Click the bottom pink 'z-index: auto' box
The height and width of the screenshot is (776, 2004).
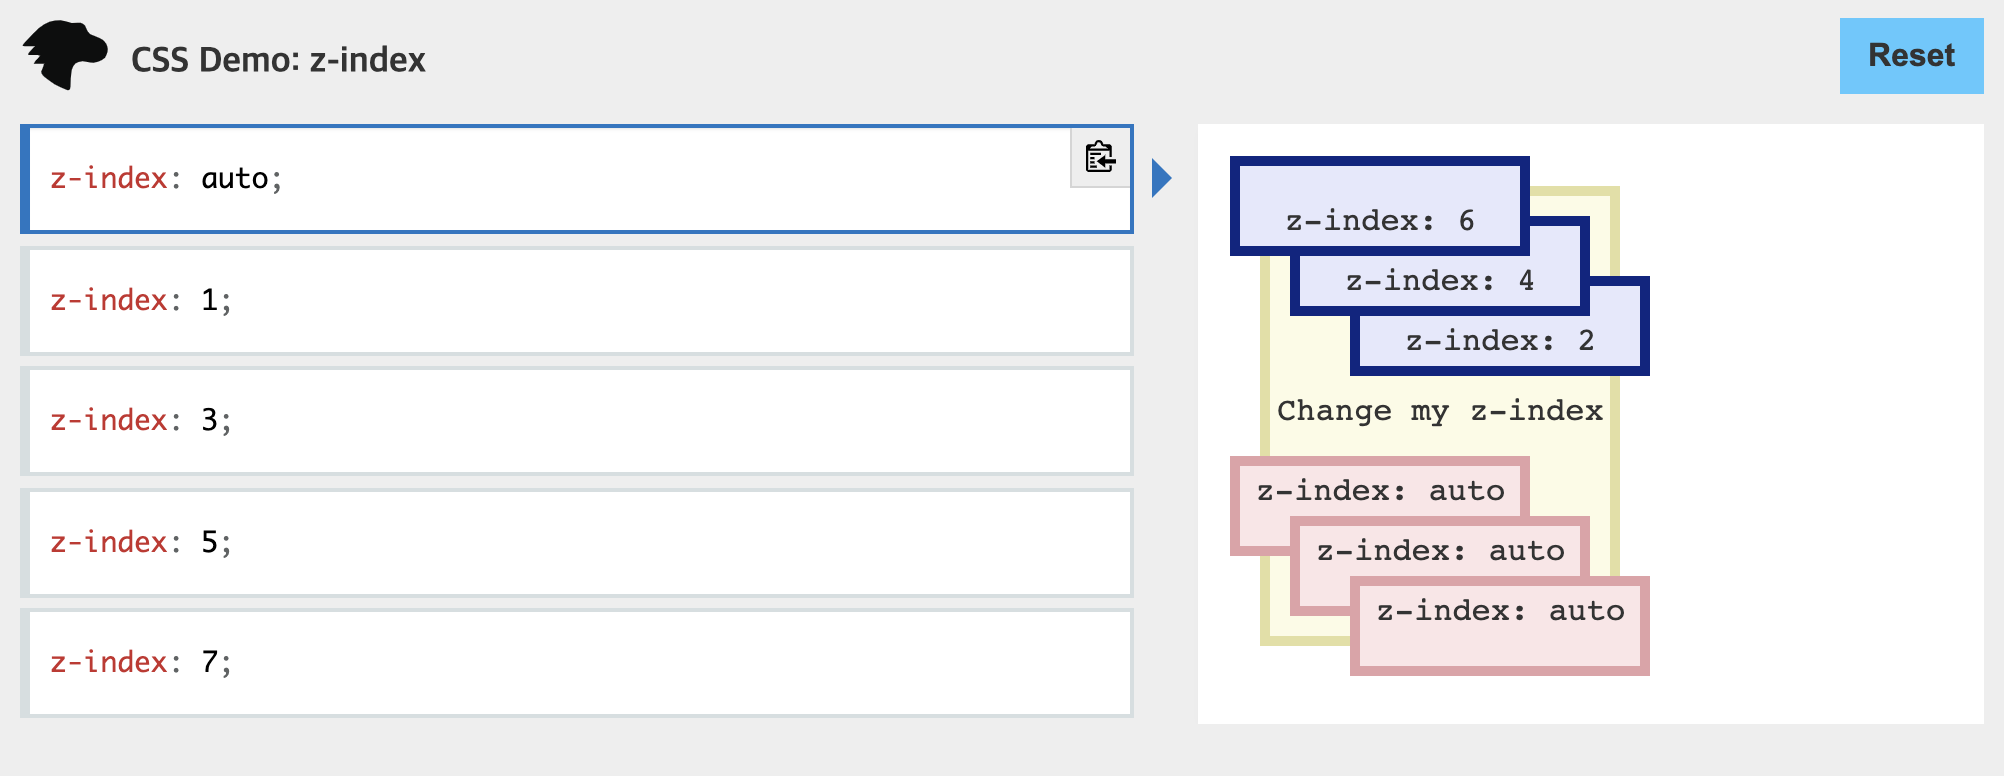(x=1500, y=625)
